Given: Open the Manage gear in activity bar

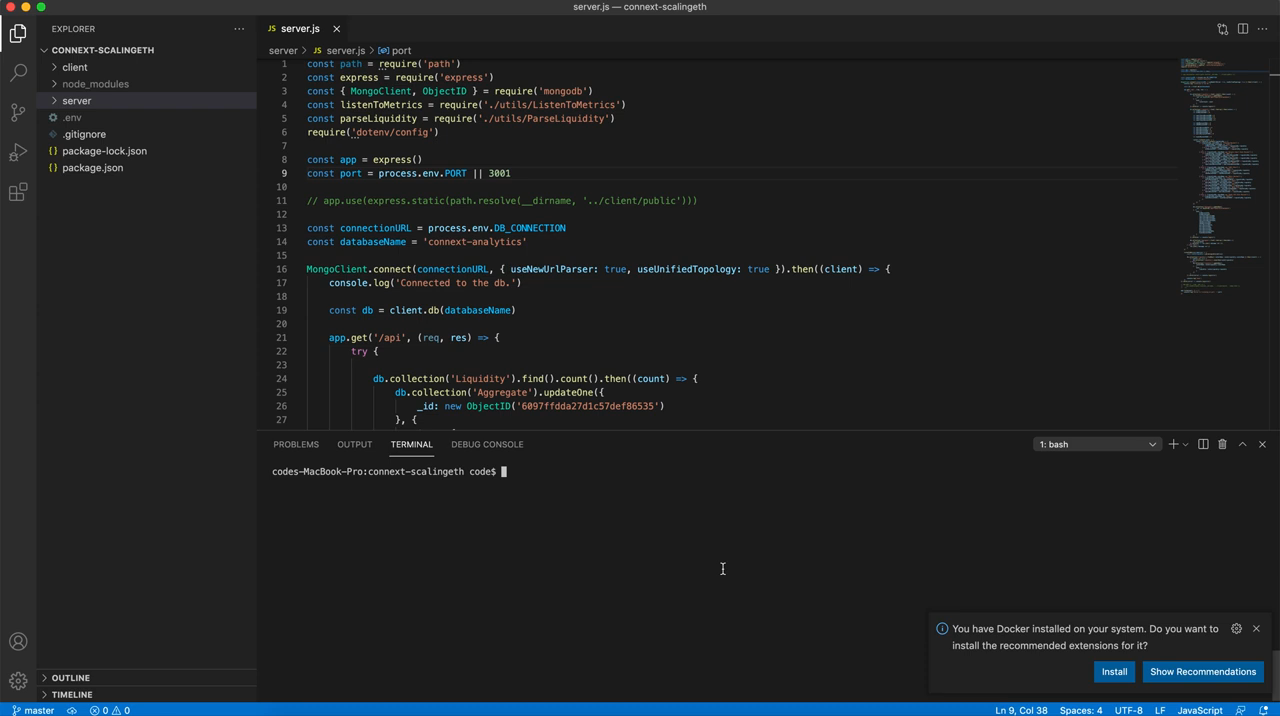Looking at the screenshot, I should pyautogui.click(x=18, y=681).
